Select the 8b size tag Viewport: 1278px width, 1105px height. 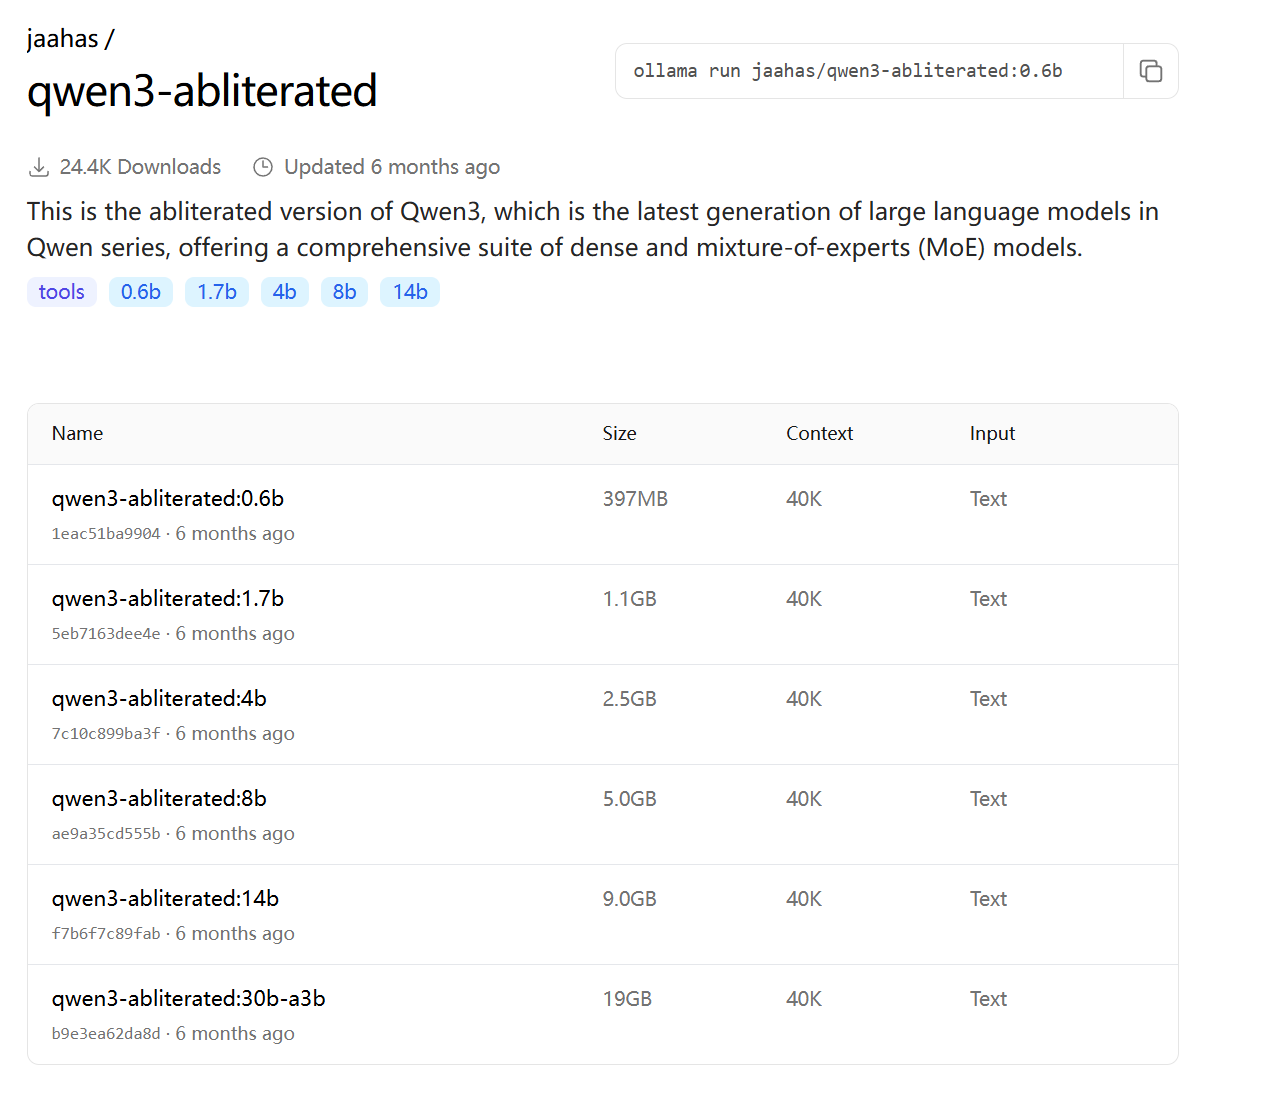[345, 292]
